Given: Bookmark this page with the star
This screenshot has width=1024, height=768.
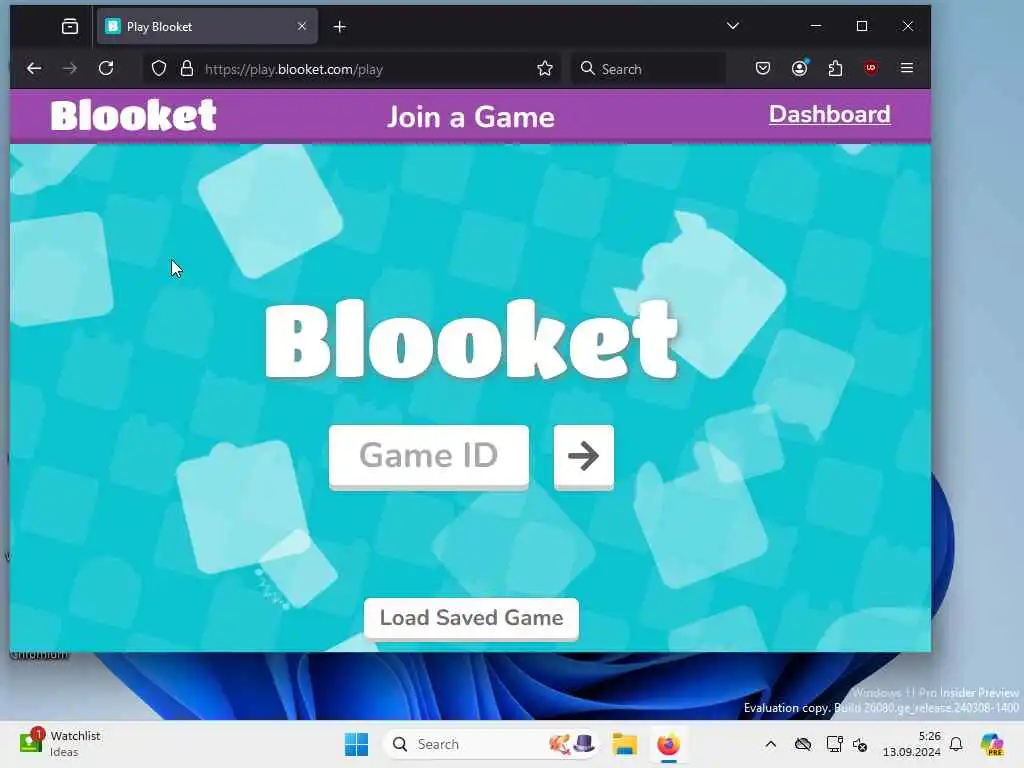Looking at the screenshot, I should click(x=545, y=69).
